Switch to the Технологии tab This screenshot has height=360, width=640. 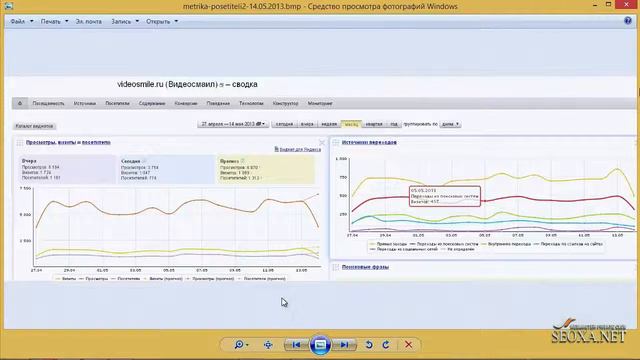pyautogui.click(x=251, y=104)
